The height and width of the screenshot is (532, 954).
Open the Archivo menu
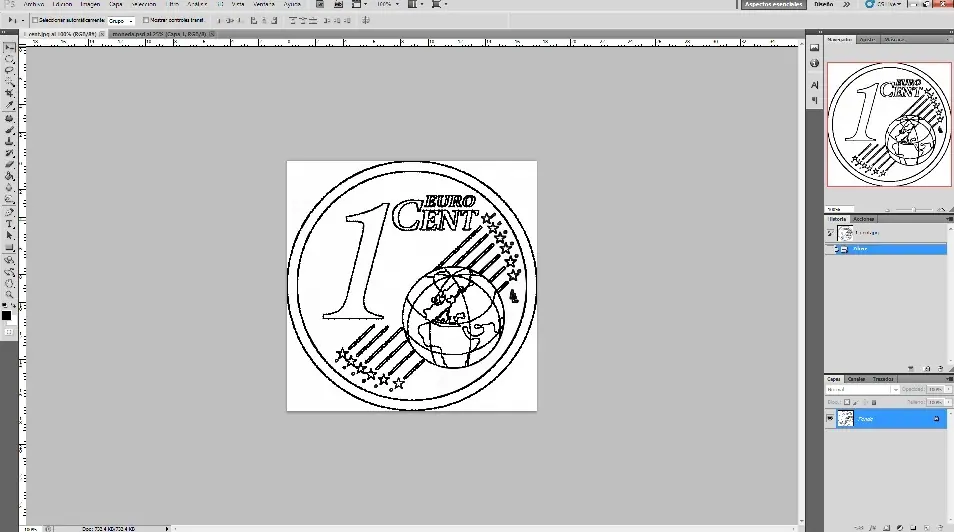click(34, 4)
